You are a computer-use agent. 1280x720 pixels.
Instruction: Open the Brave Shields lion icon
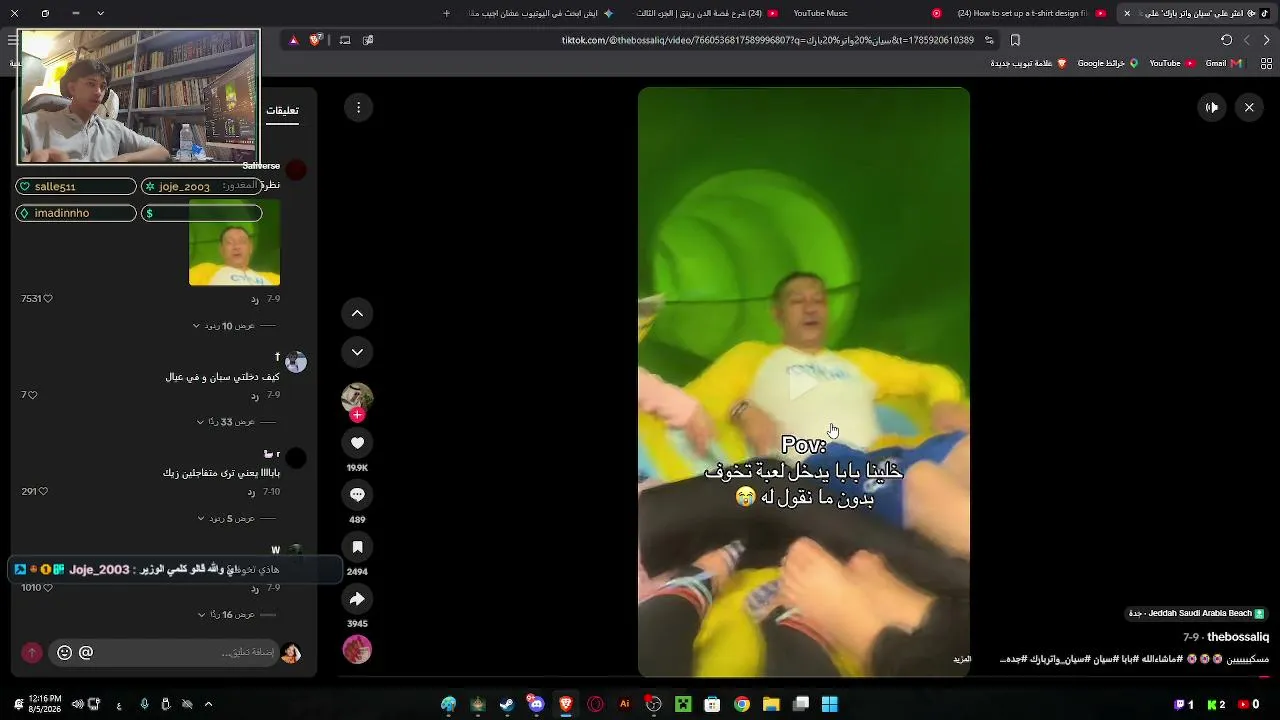point(316,40)
